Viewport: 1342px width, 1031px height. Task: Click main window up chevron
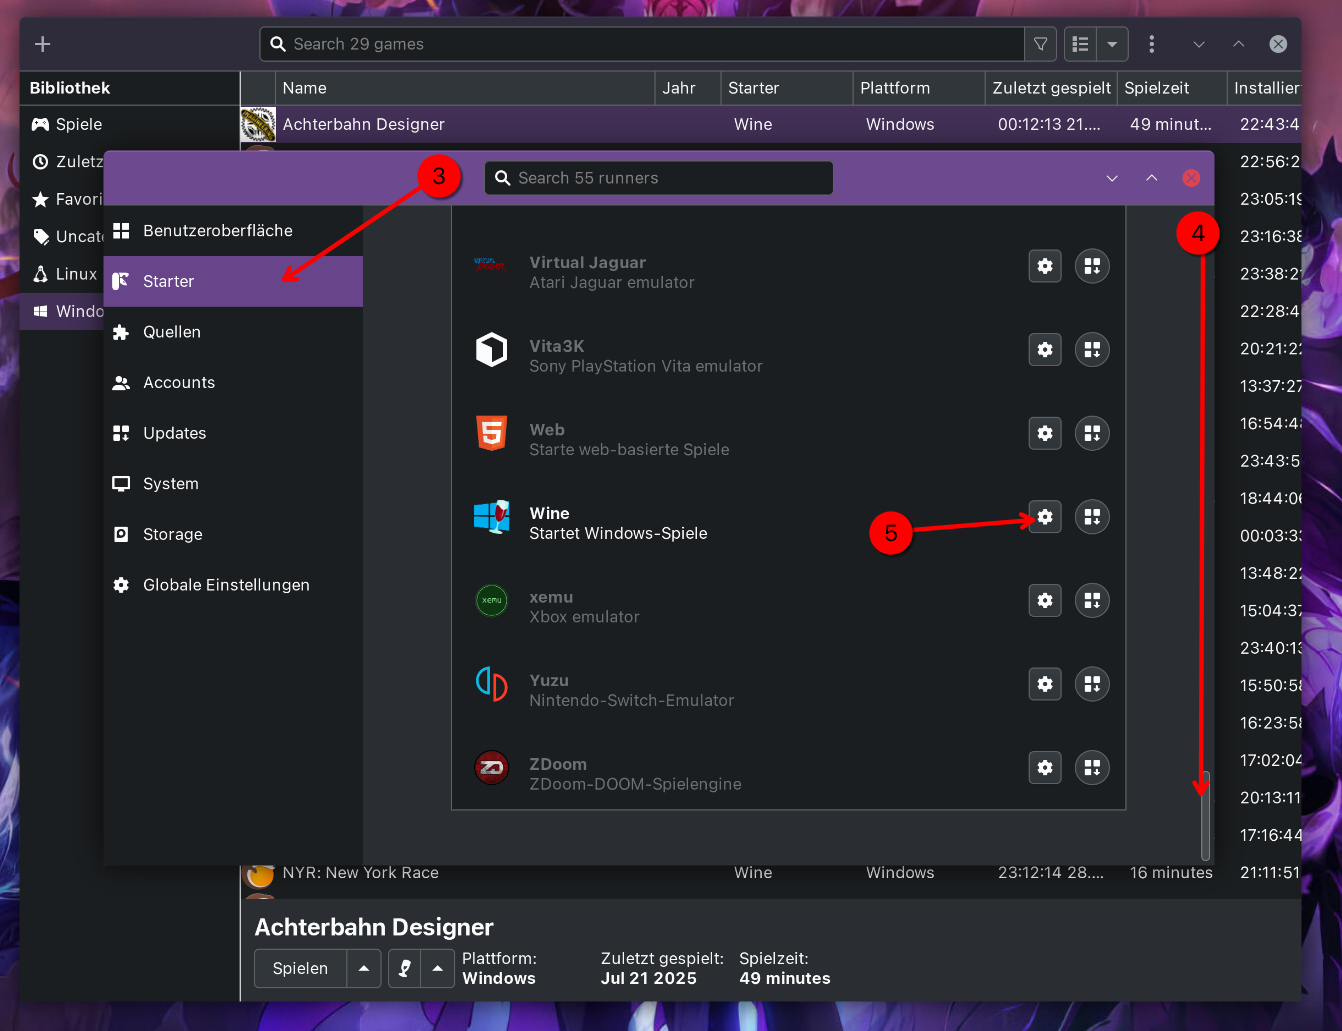[x=1239, y=44]
